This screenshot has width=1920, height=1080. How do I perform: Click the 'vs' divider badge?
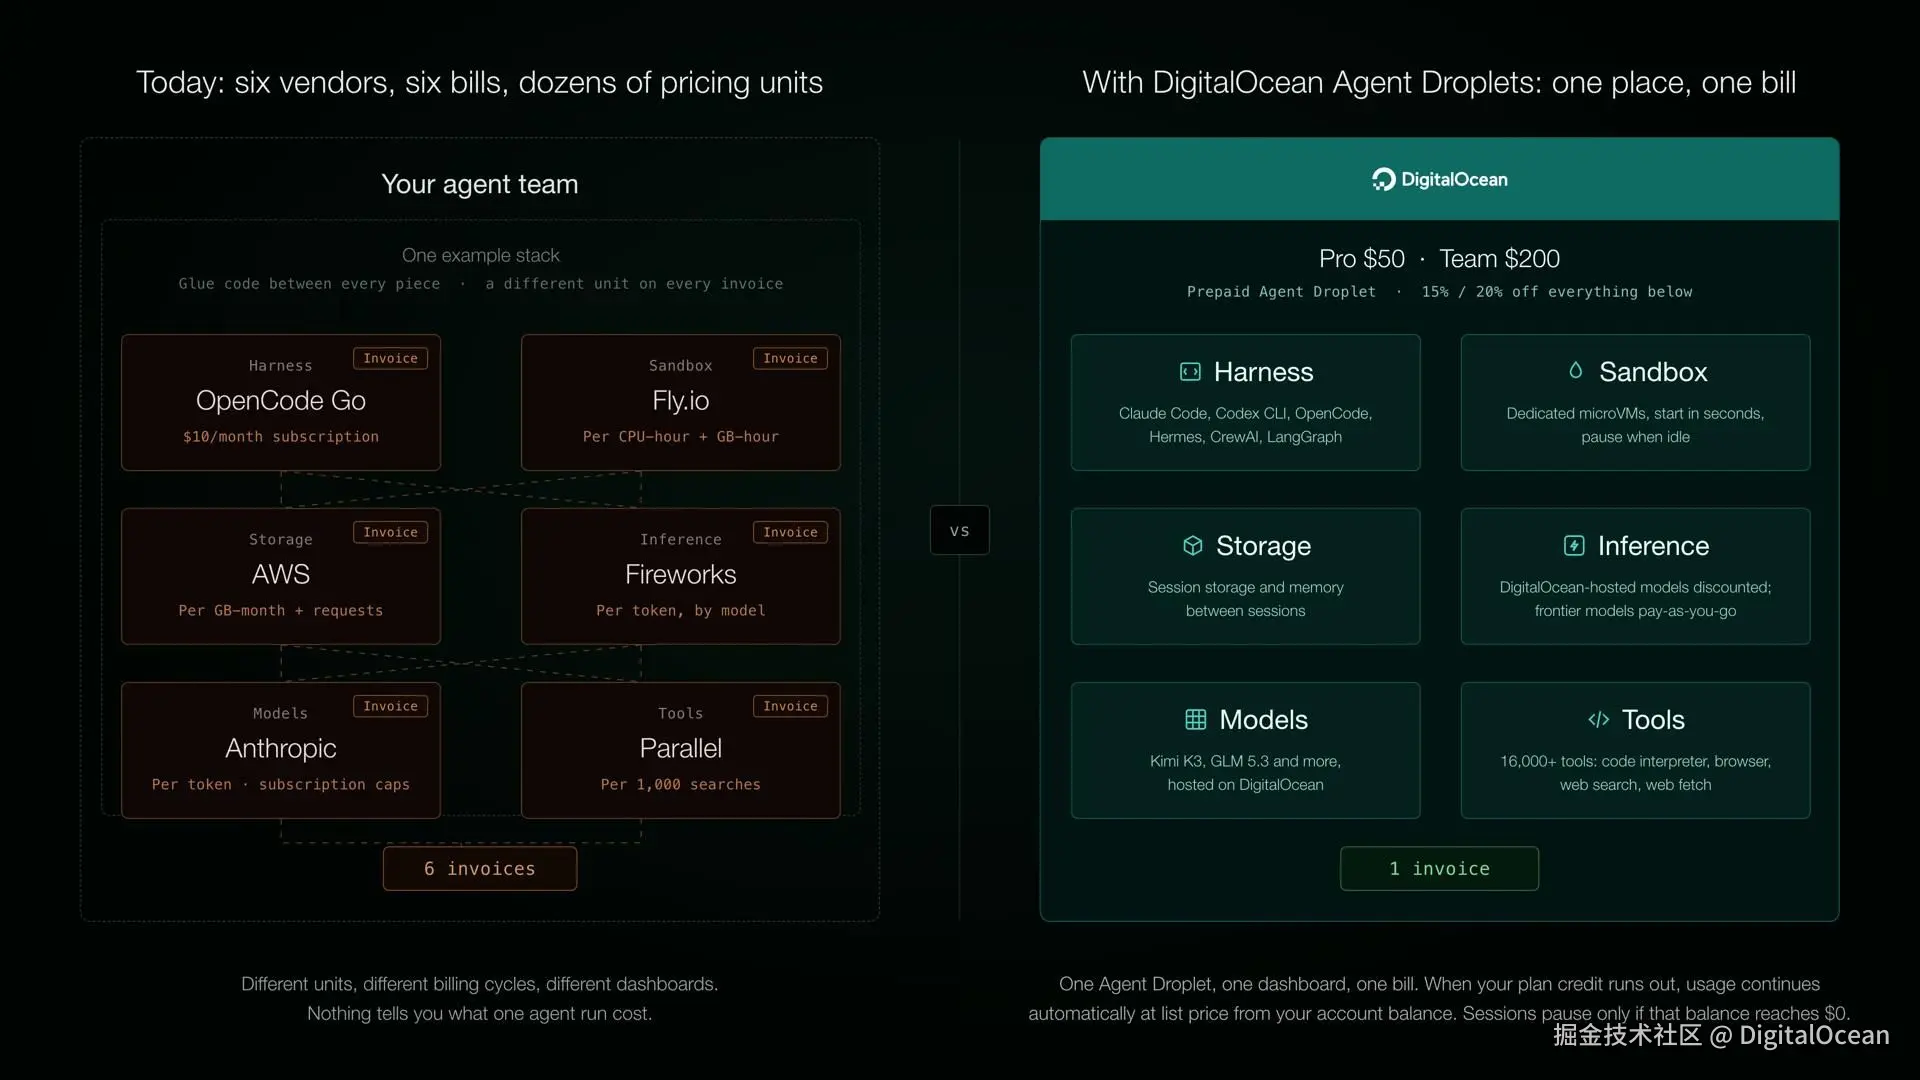point(960,531)
